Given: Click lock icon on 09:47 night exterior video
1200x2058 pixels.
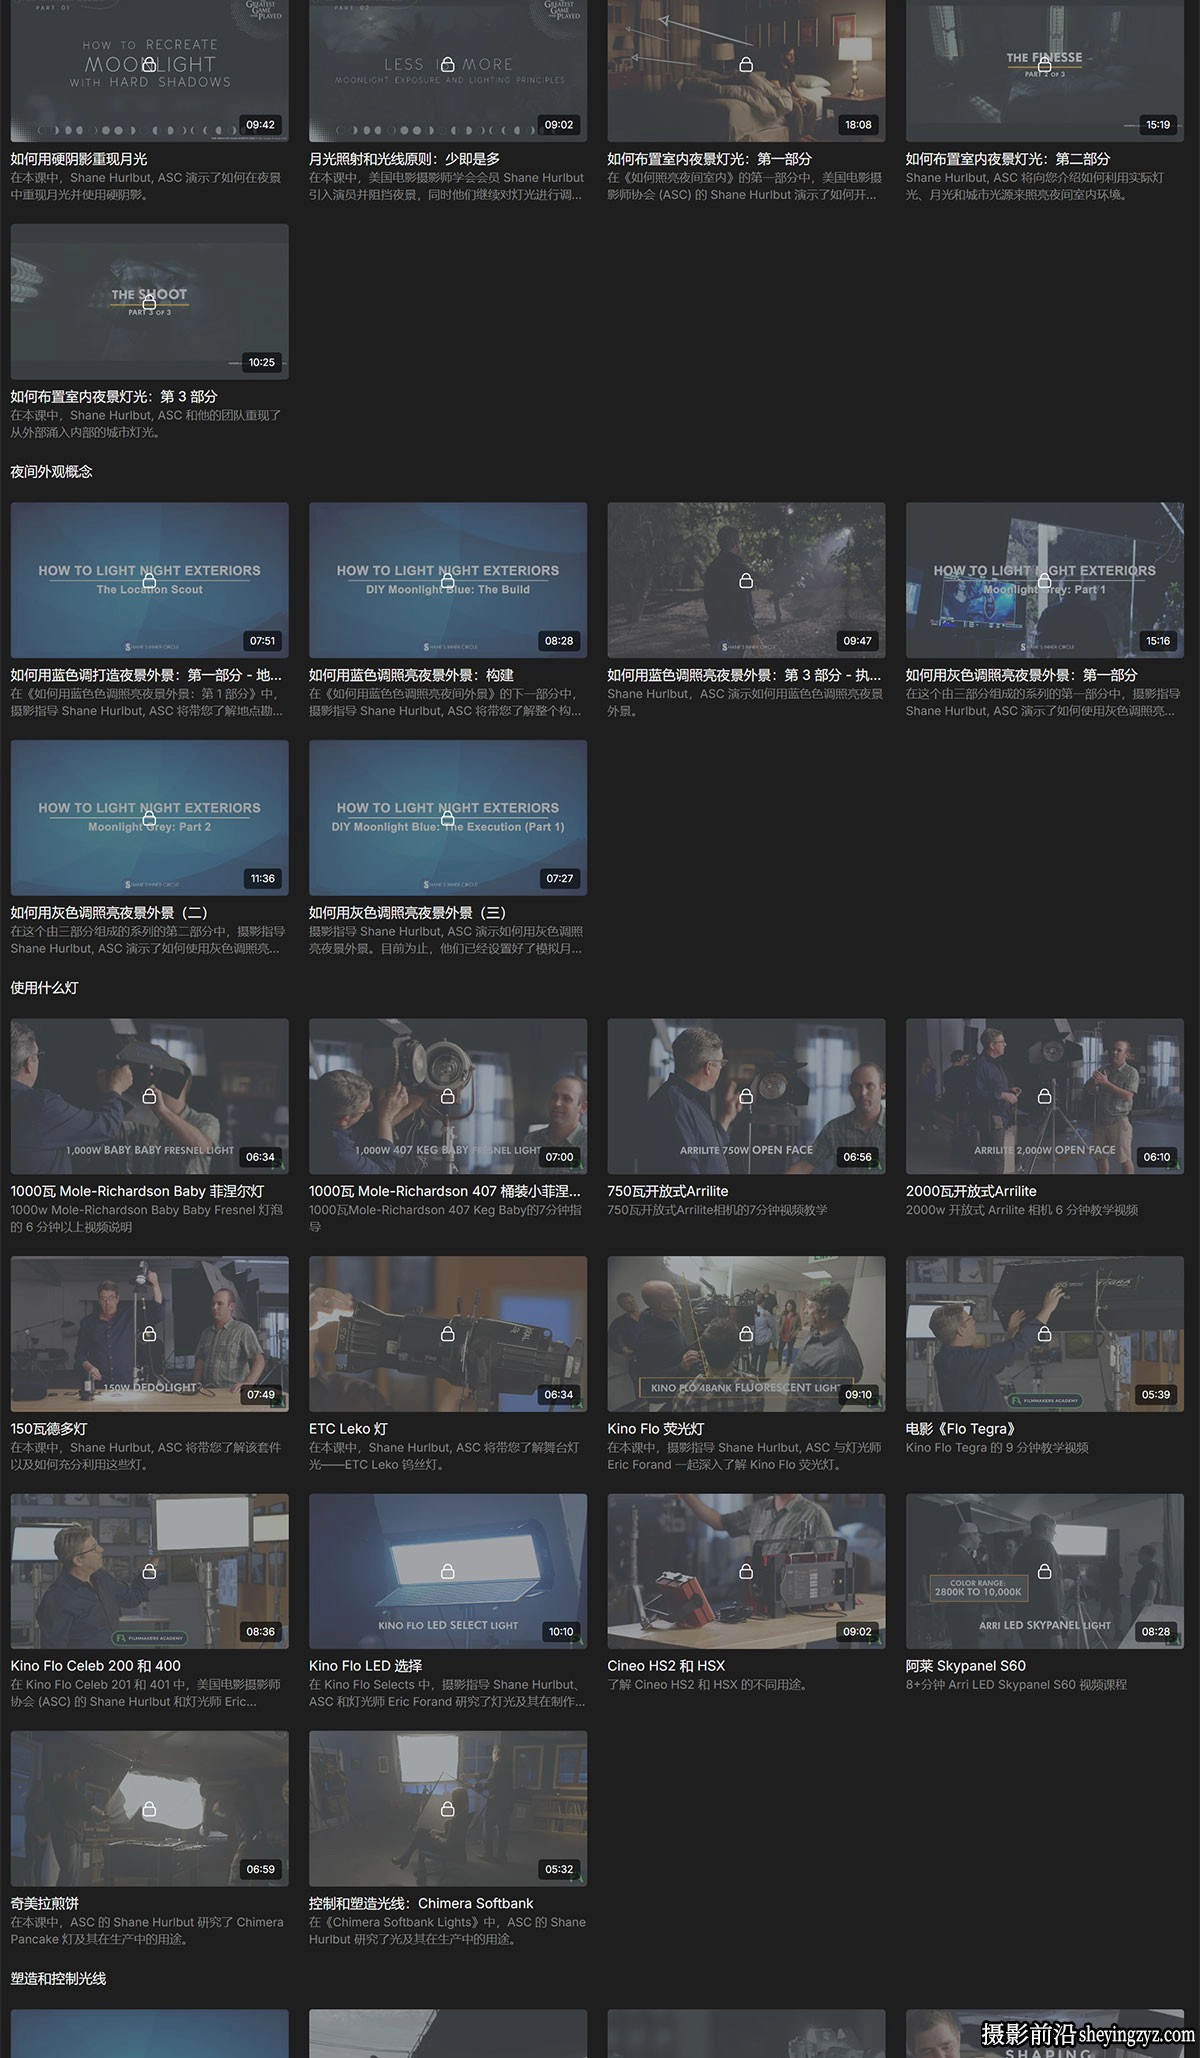Looking at the screenshot, I should pyautogui.click(x=746, y=580).
